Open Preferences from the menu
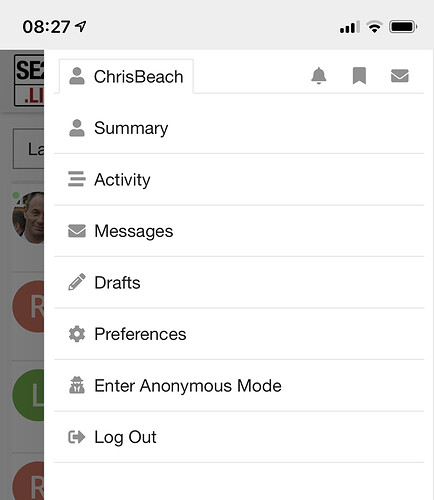 (239, 334)
